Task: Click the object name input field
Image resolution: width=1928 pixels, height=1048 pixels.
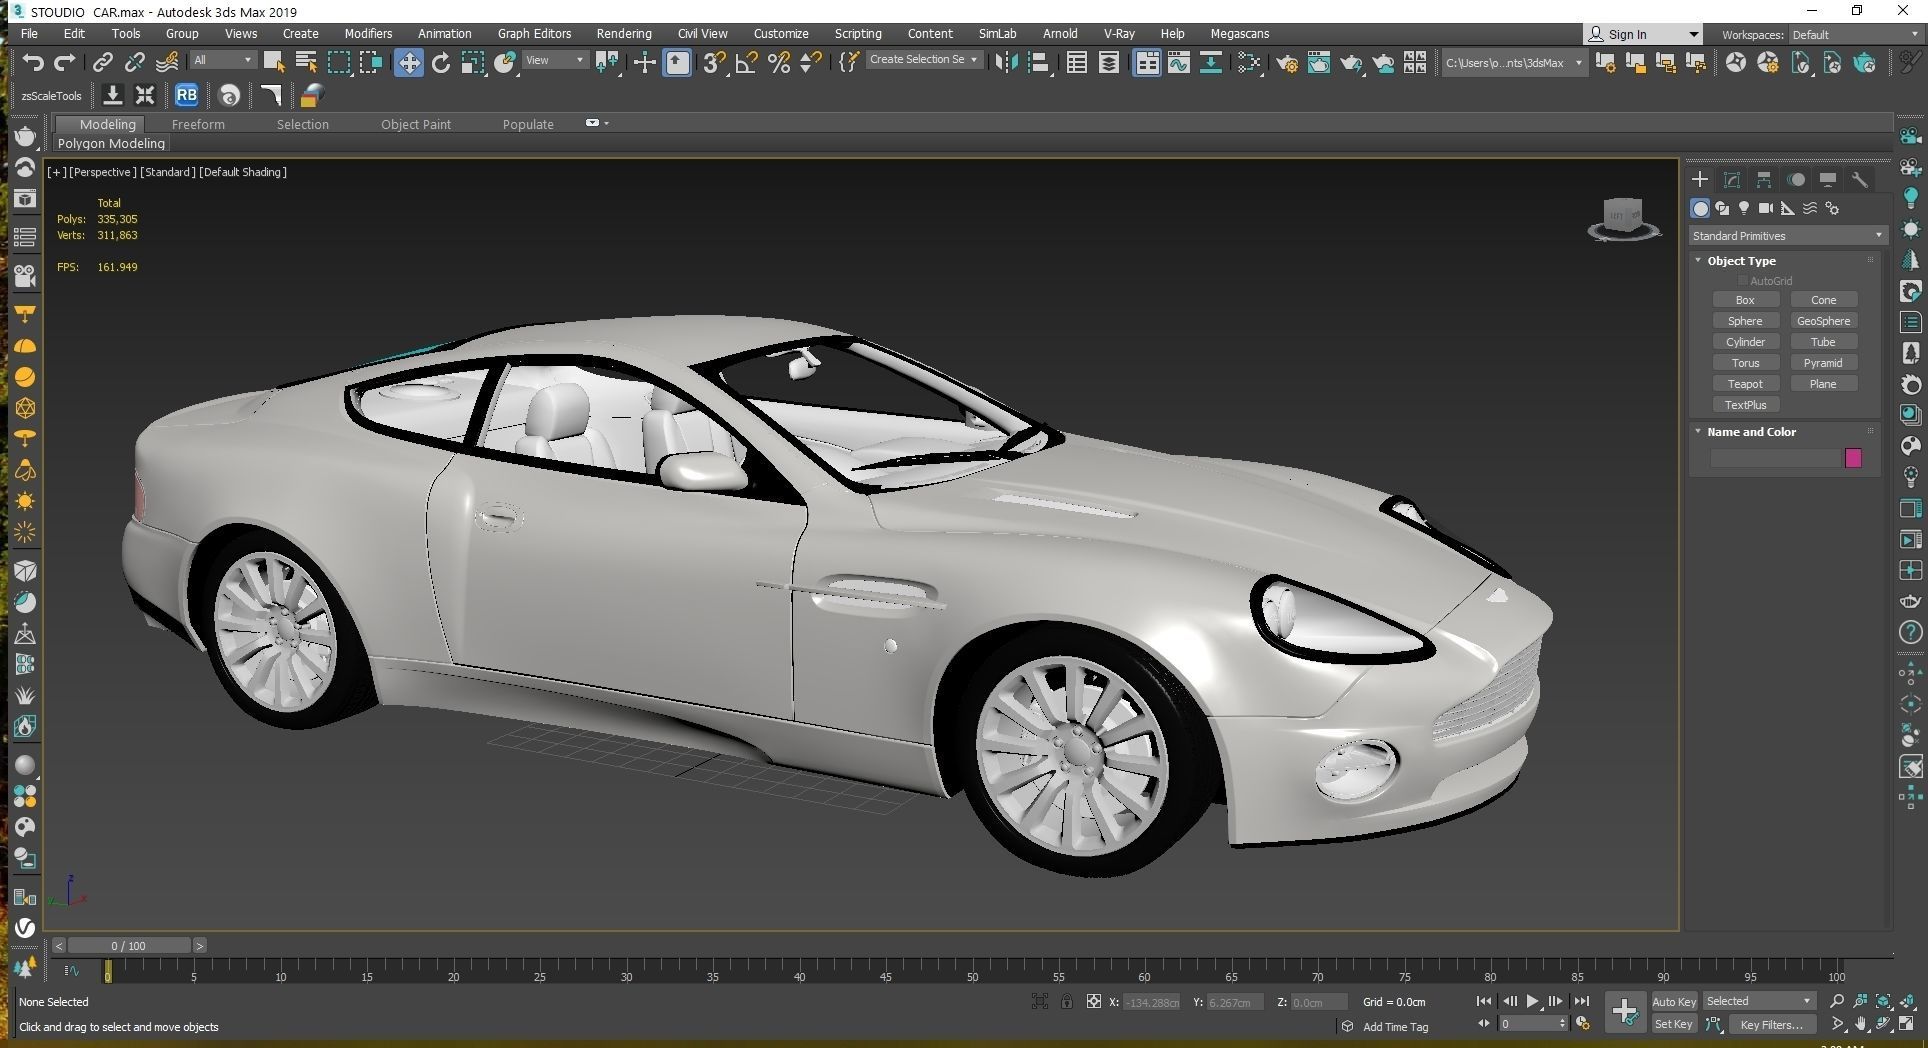Action: 1776,458
